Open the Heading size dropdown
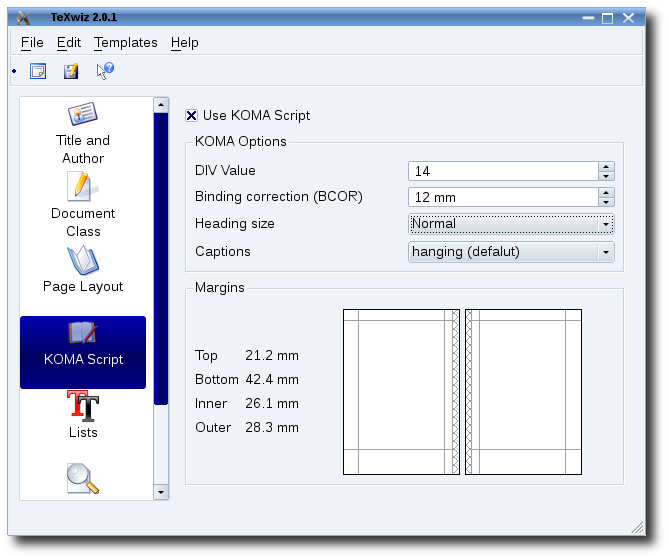 (x=511, y=224)
